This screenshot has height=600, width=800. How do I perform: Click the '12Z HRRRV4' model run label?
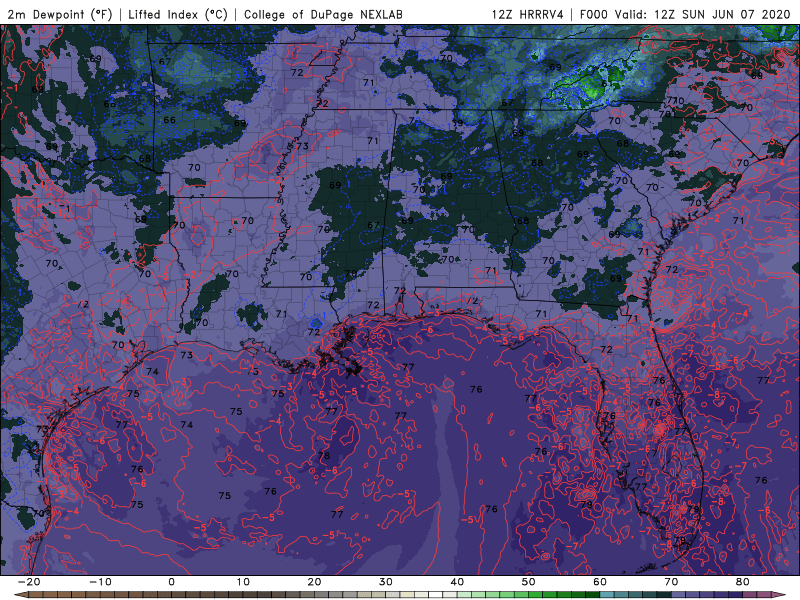(x=528, y=14)
